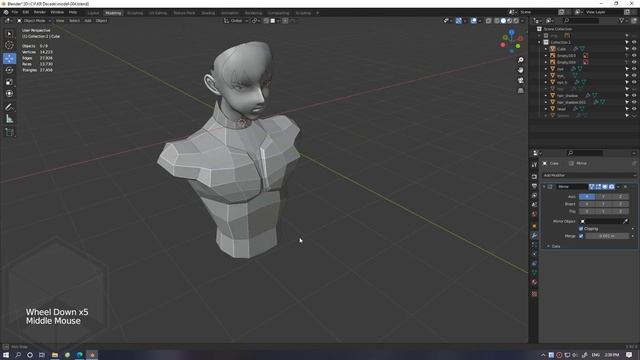The height and width of the screenshot is (360, 640).
Task: Activate the Rotate tool
Action: [x=9, y=70]
